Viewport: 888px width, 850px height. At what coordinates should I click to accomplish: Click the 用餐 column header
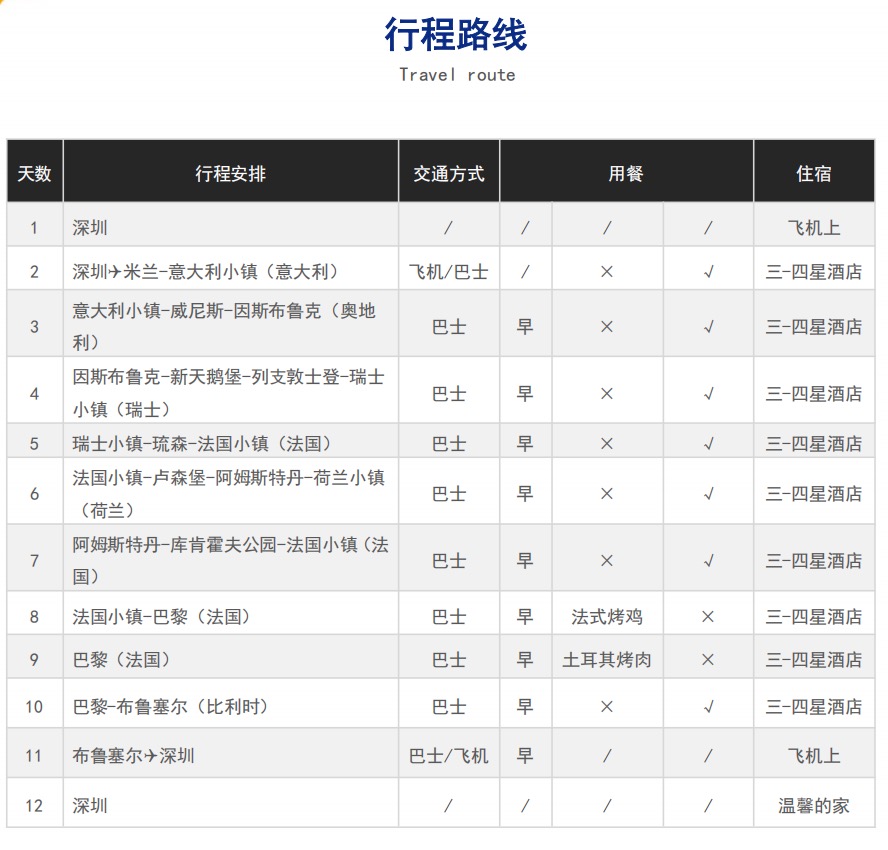coord(626,173)
